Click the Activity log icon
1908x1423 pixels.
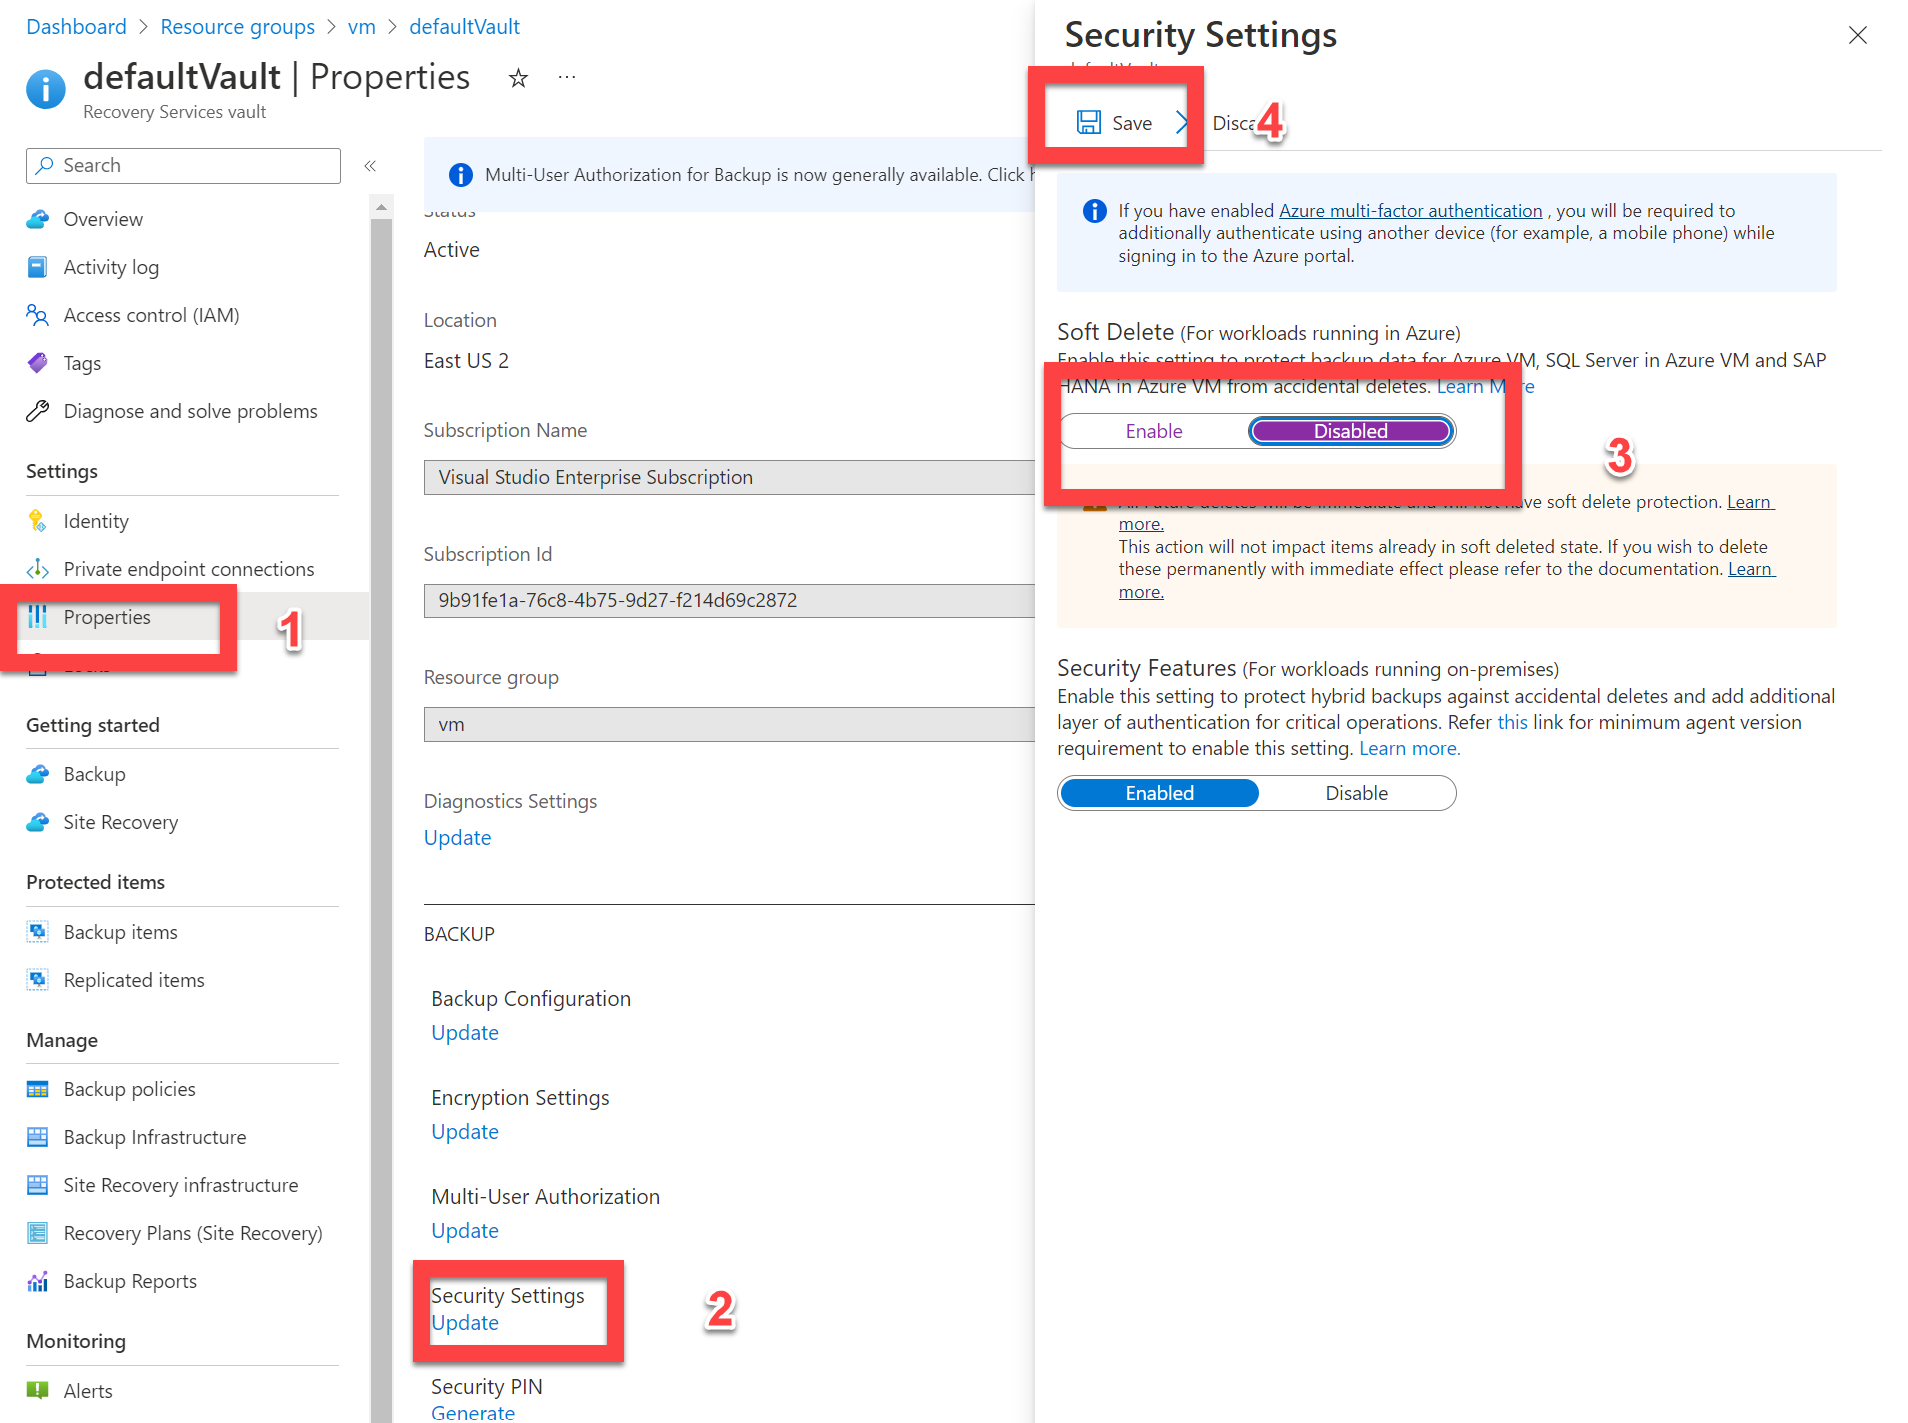coord(38,267)
